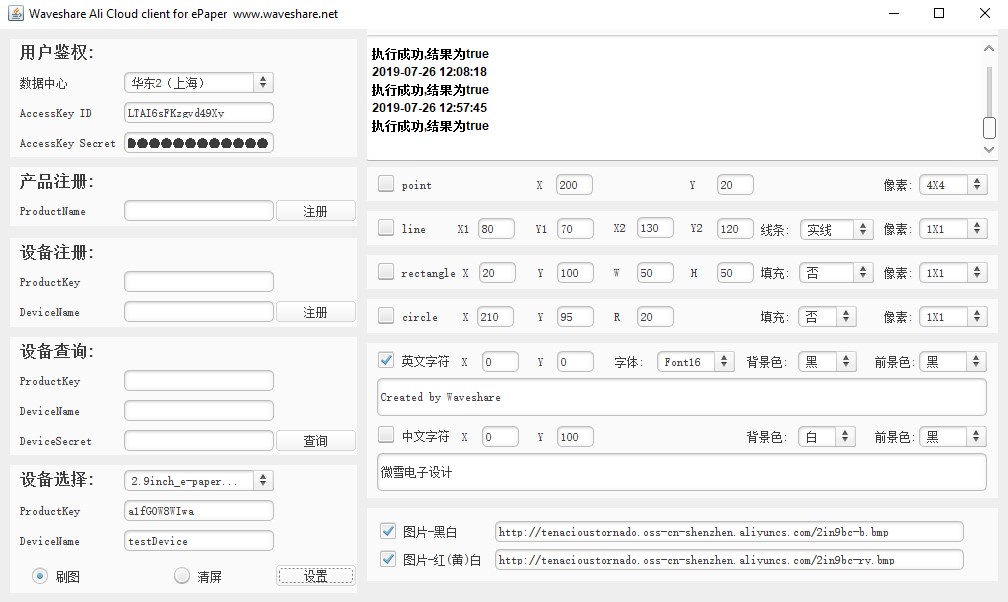Click the 微雪电子设计 text box
This screenshot has width=1008, height=602.
681,472
